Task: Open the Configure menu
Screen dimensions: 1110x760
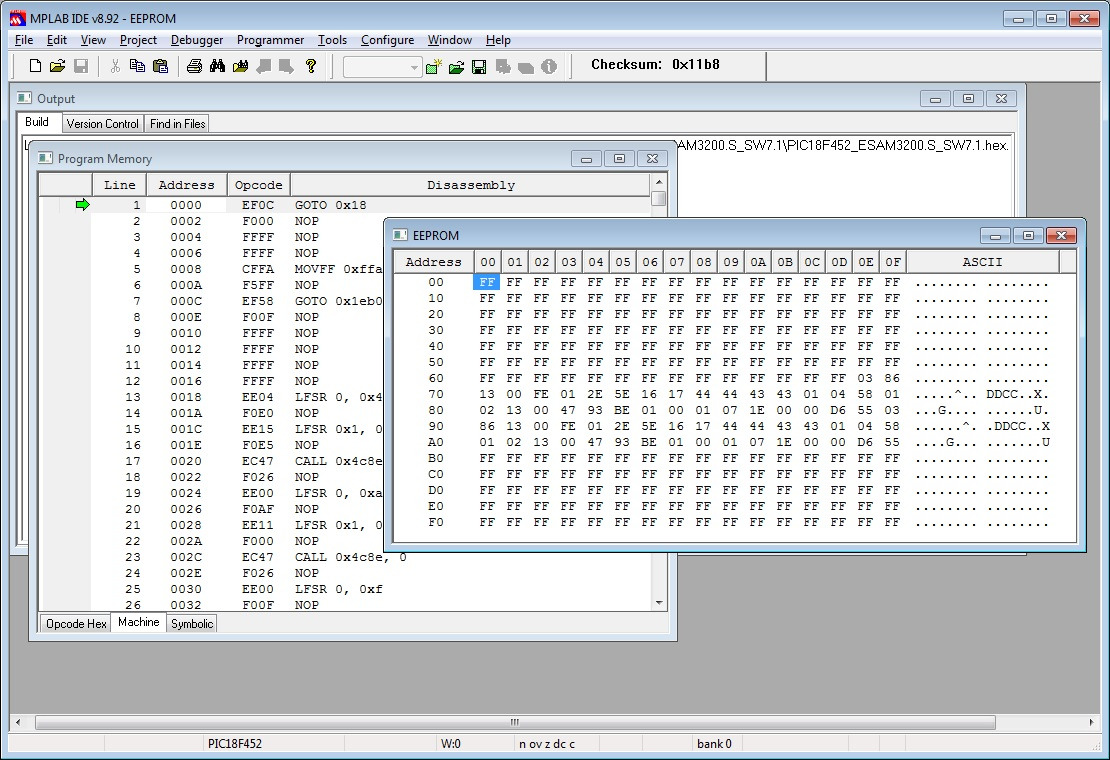Action: (x=387, y=40)
